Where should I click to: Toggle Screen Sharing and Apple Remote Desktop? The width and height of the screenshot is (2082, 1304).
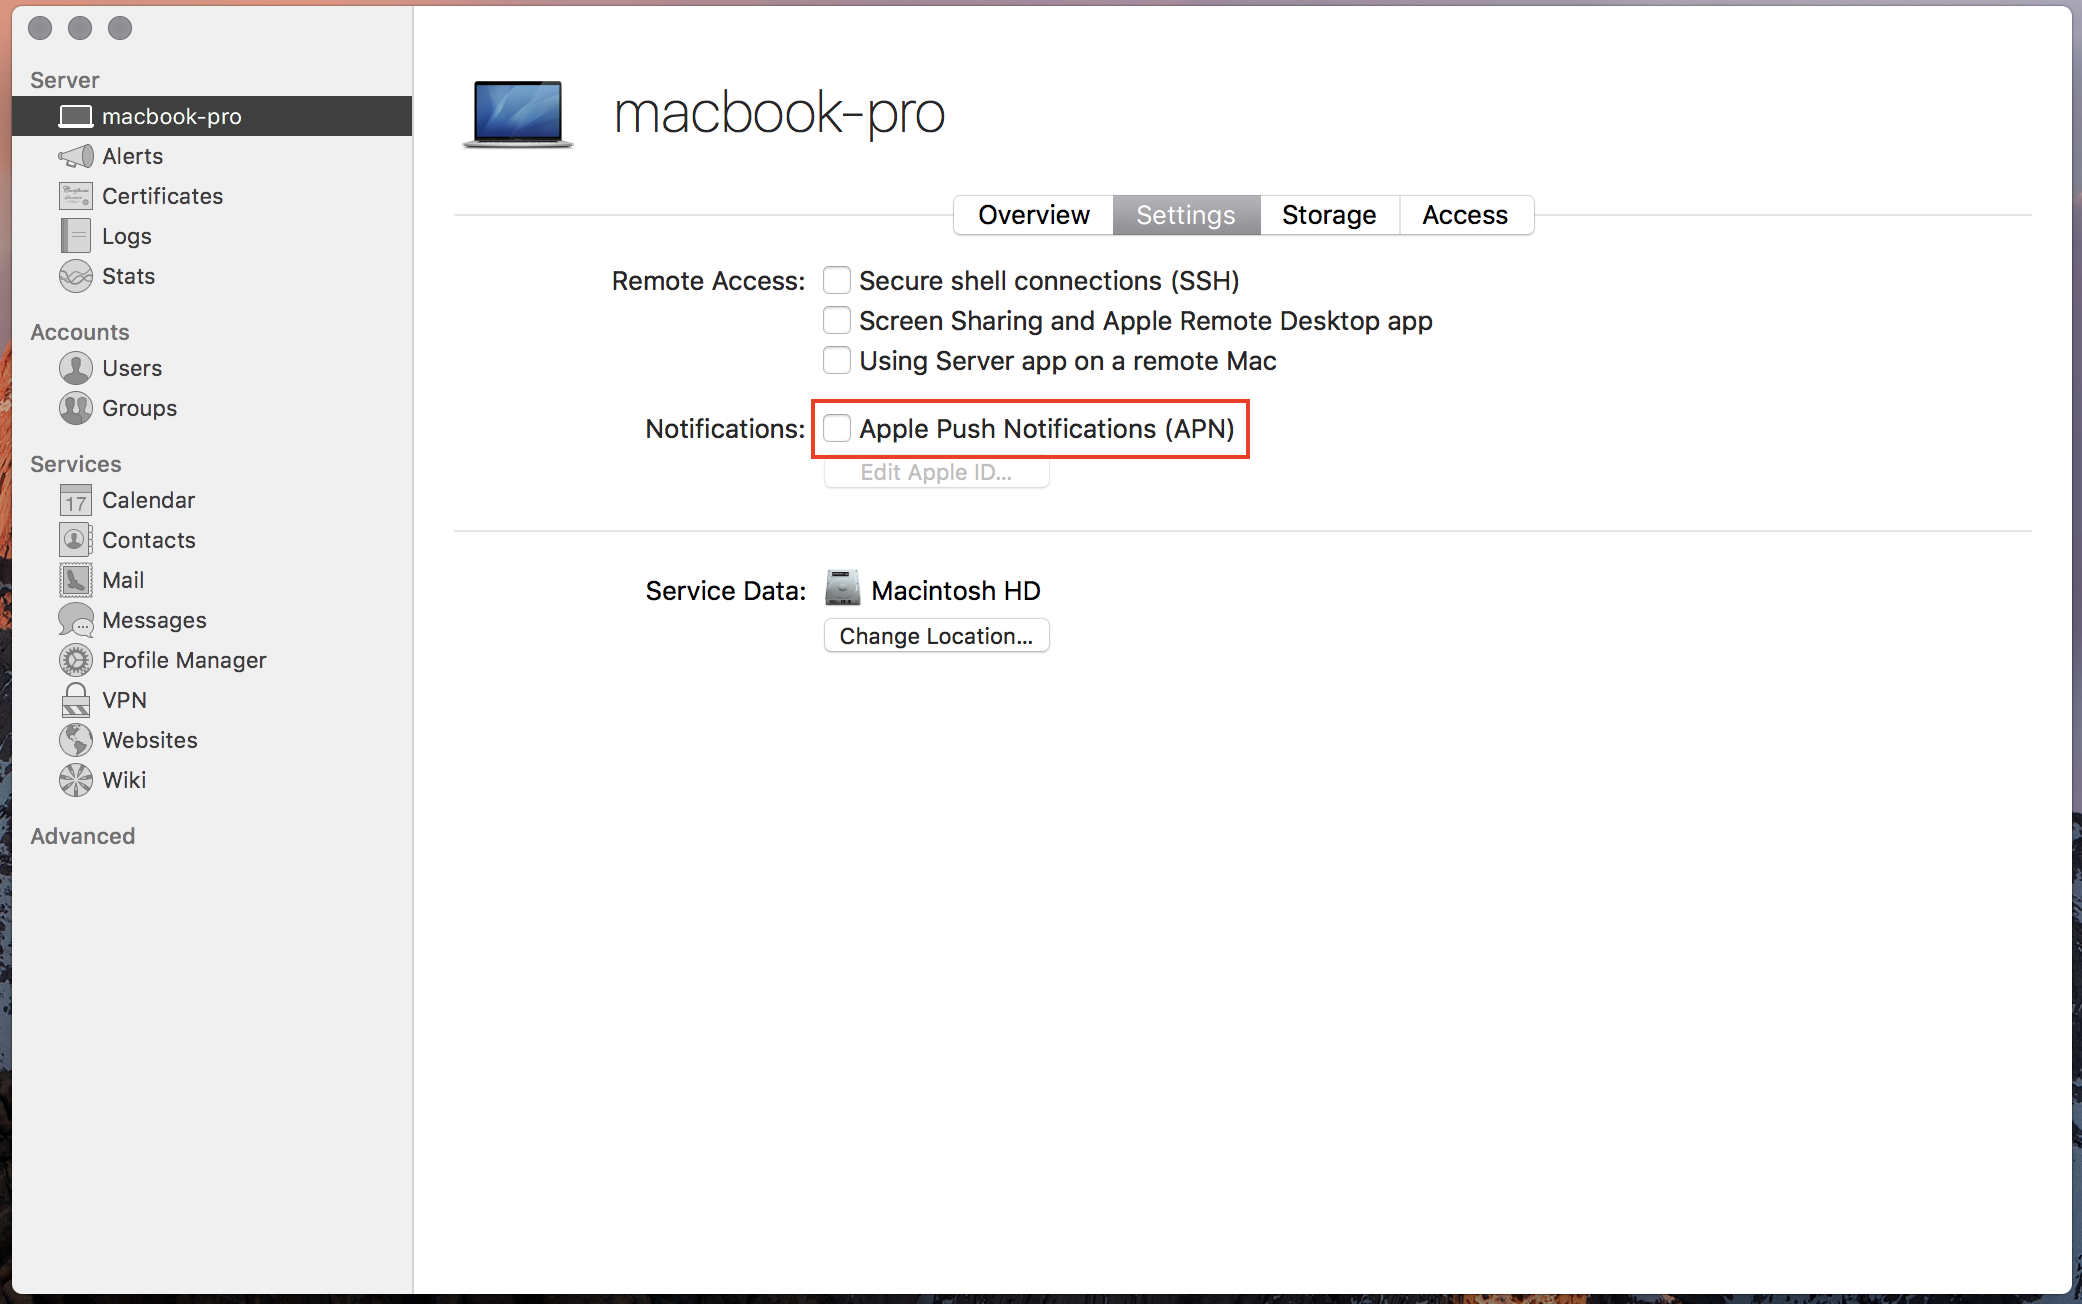click(837, 321)
